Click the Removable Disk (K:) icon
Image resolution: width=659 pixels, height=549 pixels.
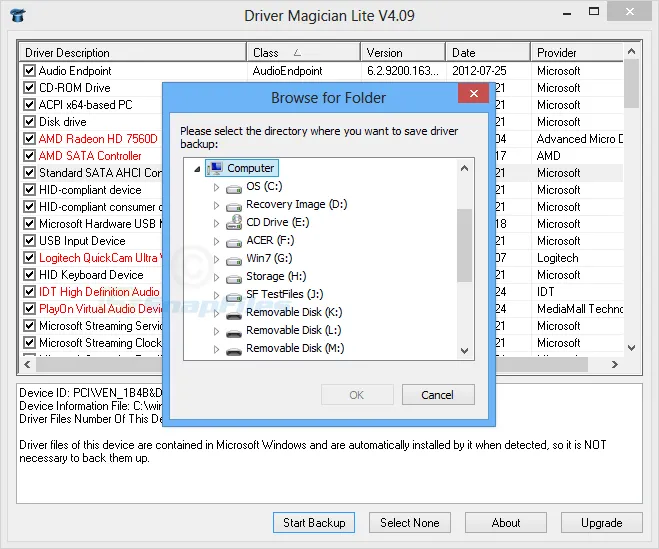234,315
